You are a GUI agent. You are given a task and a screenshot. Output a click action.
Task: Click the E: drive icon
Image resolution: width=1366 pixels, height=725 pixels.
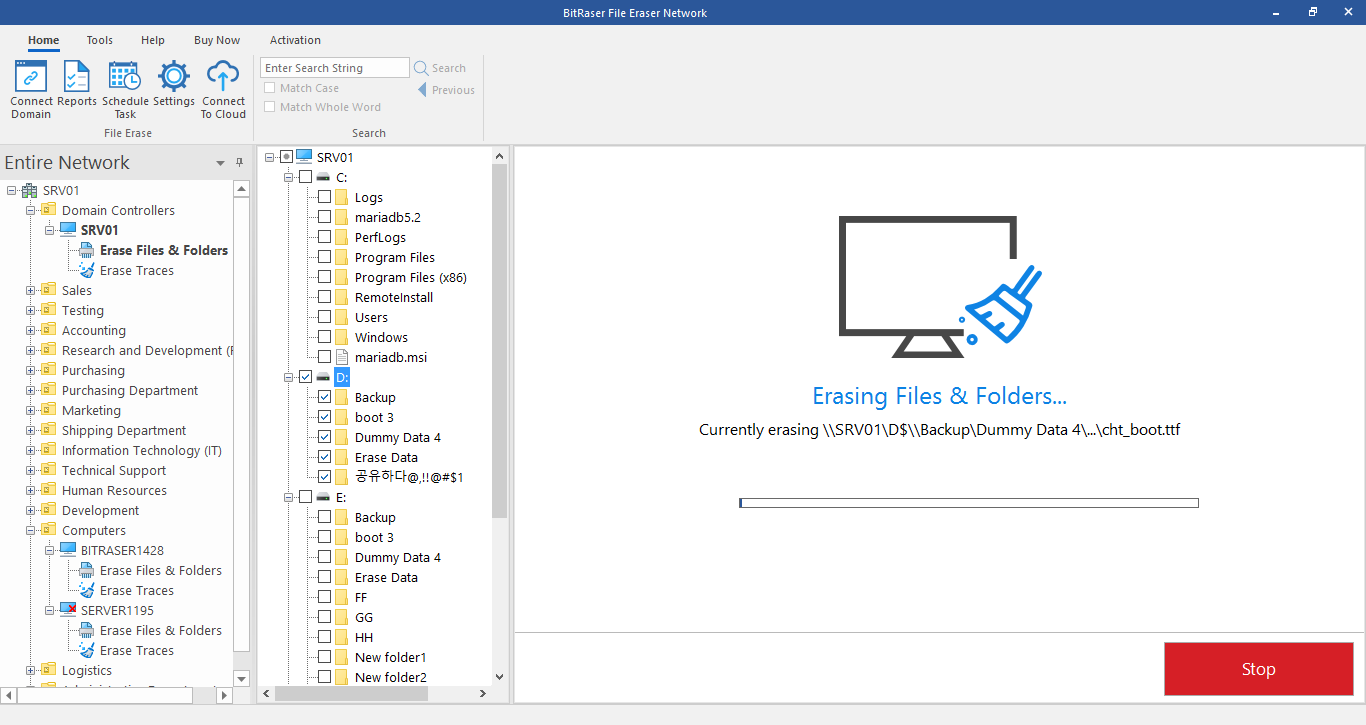point(323,497)
